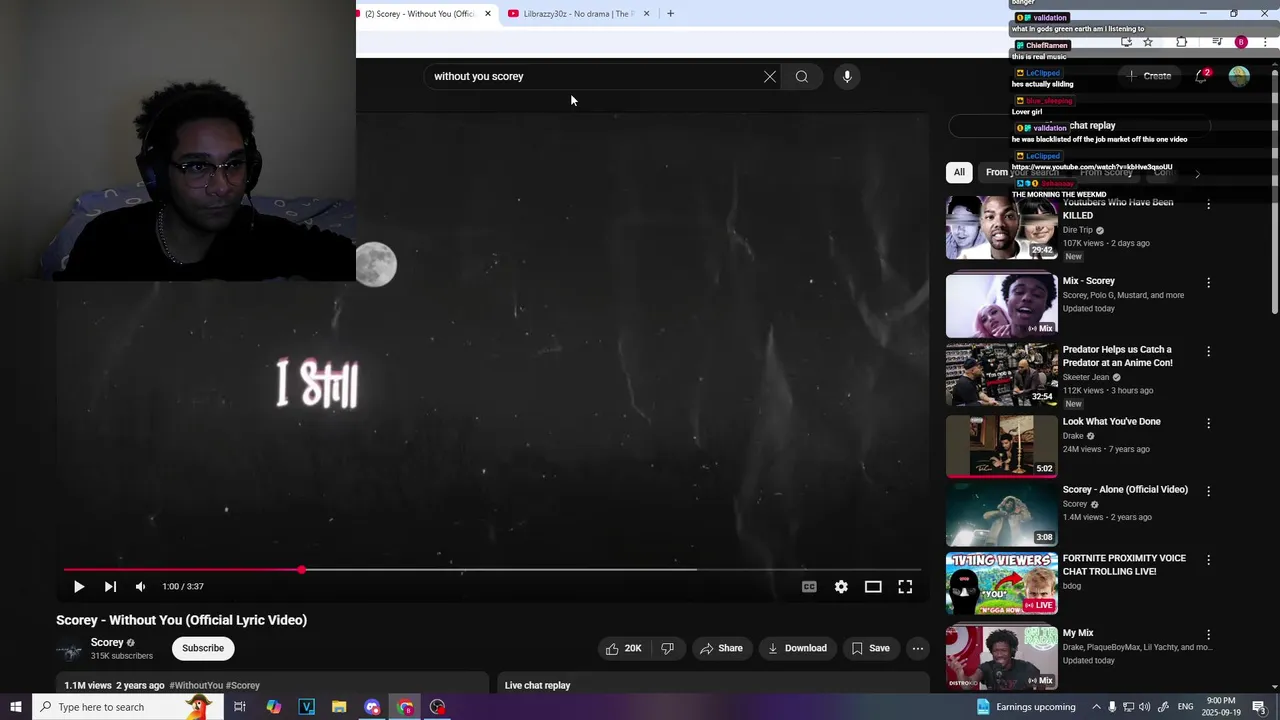Open 'Look What You've Done' by Drake
This screenshot has height=720, width=1280.
point(1001,446)
